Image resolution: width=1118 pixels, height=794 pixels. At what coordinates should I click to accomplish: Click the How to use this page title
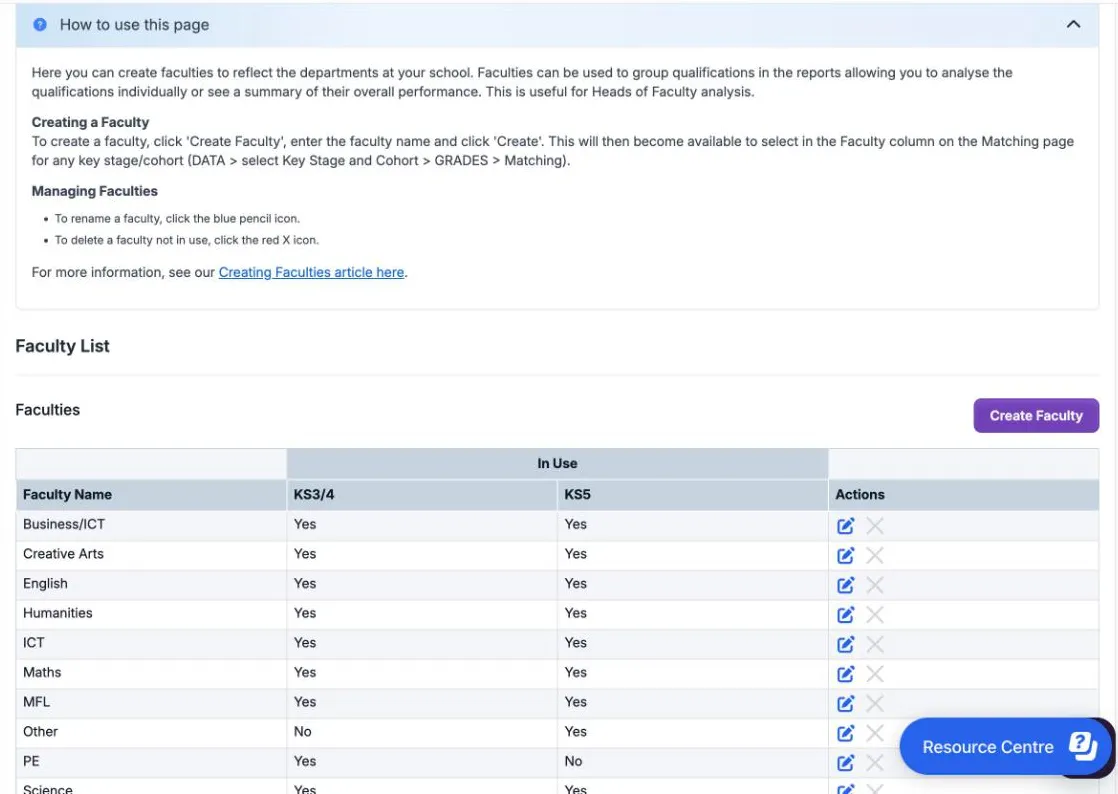pyautogui.click(x=135, y=25)
